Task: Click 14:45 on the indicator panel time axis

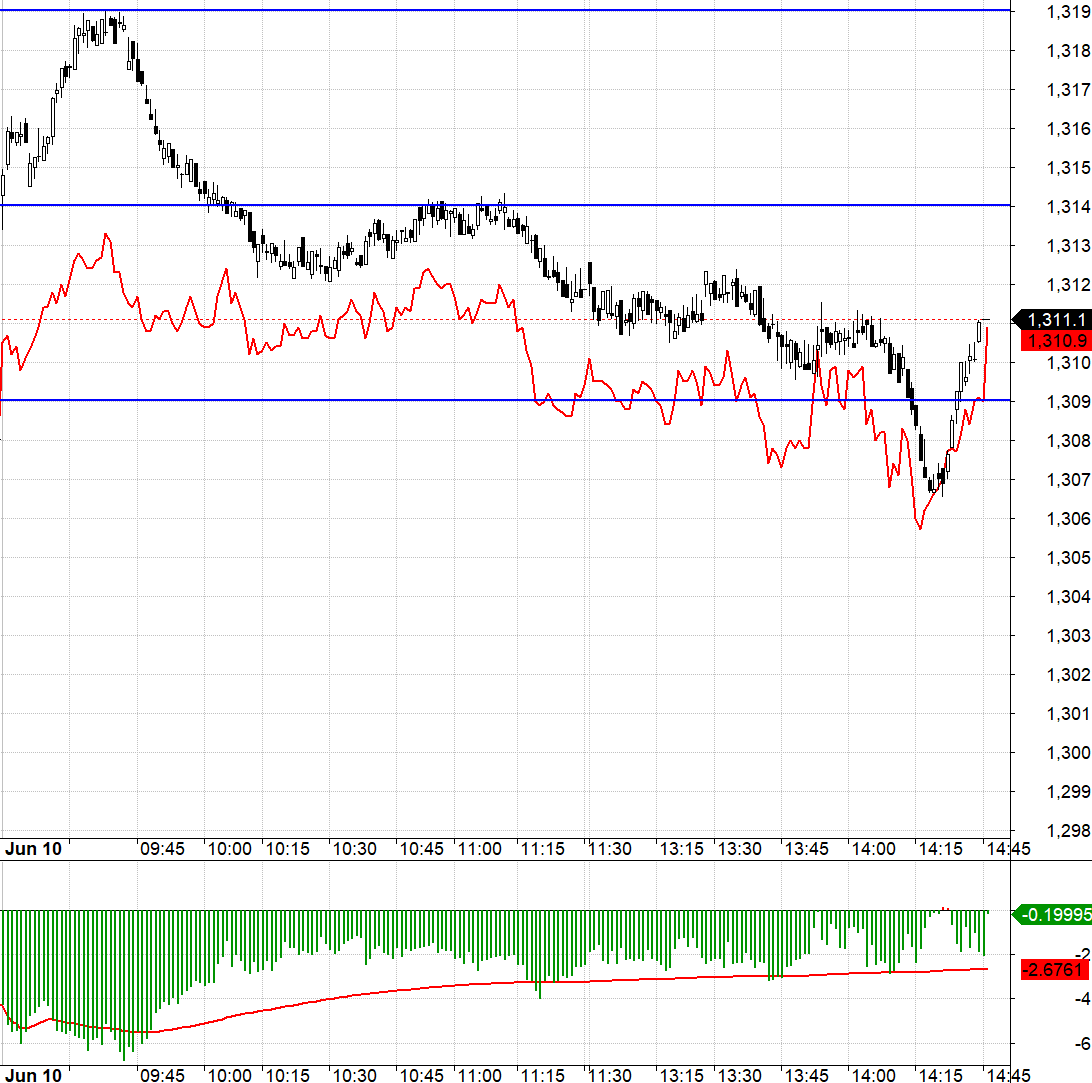Action: (1008, 1075)
